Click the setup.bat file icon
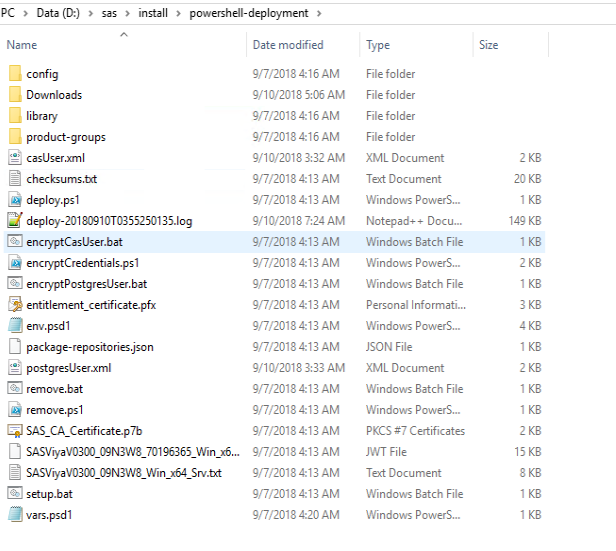The image size is (616, 551). point(15,494)
